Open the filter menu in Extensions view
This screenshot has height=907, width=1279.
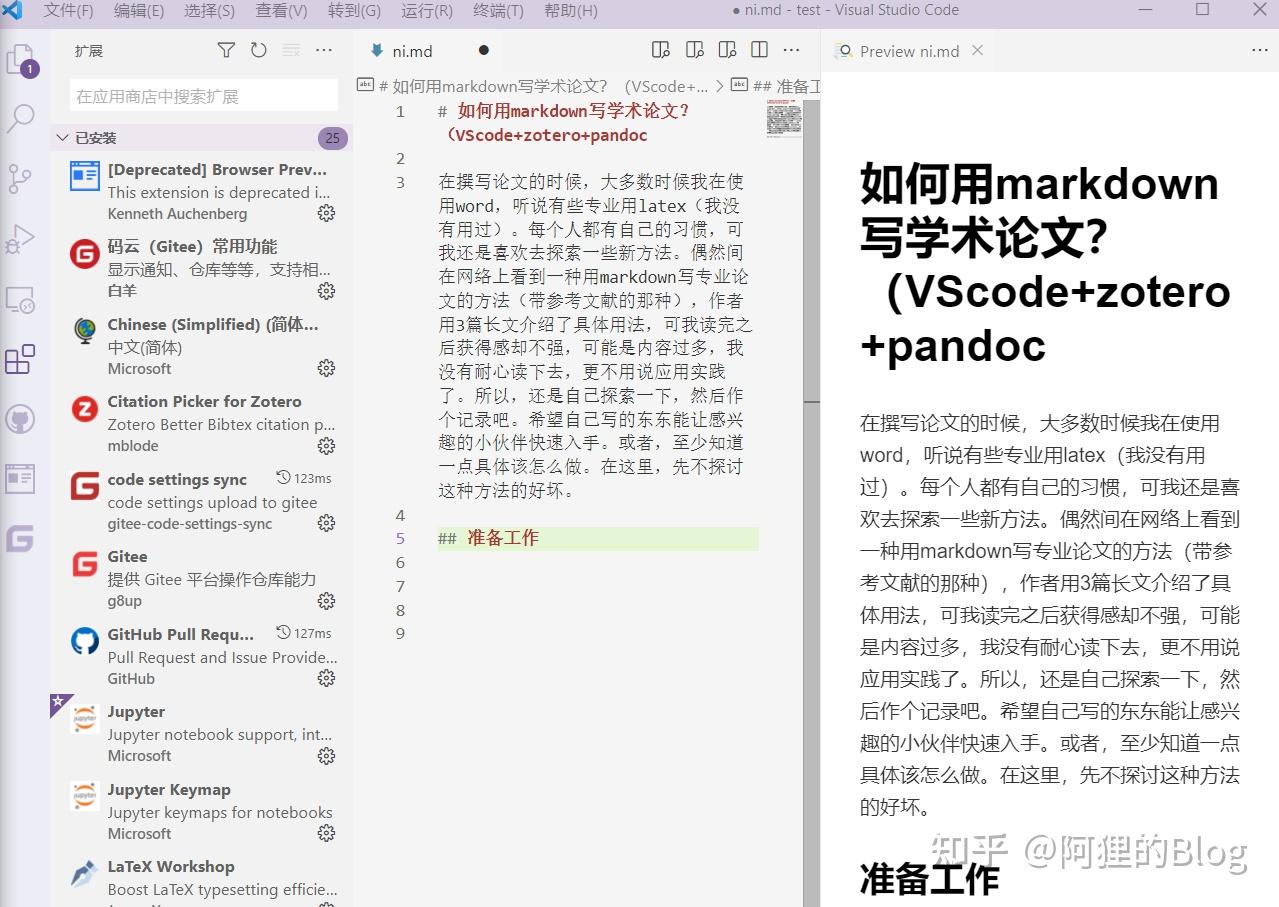pyautogui.click(x=226, y=49)
